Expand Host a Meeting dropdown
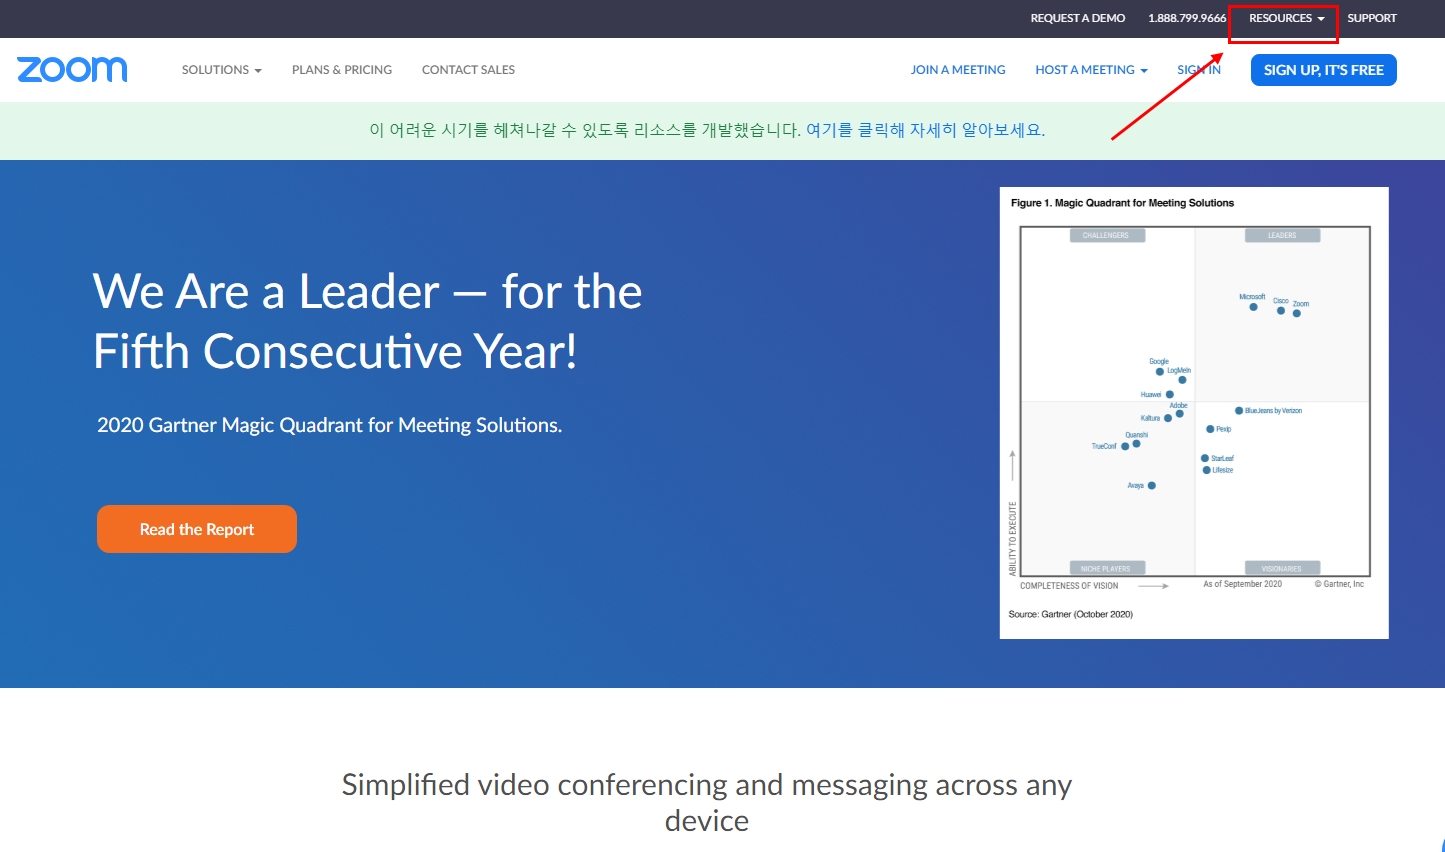 (x=1091, y=70)
